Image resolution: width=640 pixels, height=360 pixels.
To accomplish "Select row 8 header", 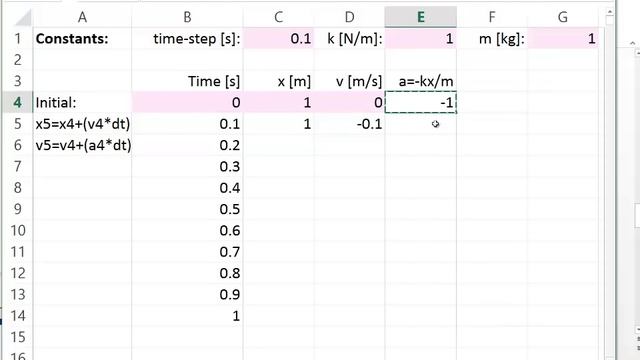I will click(x=18, y=188).
